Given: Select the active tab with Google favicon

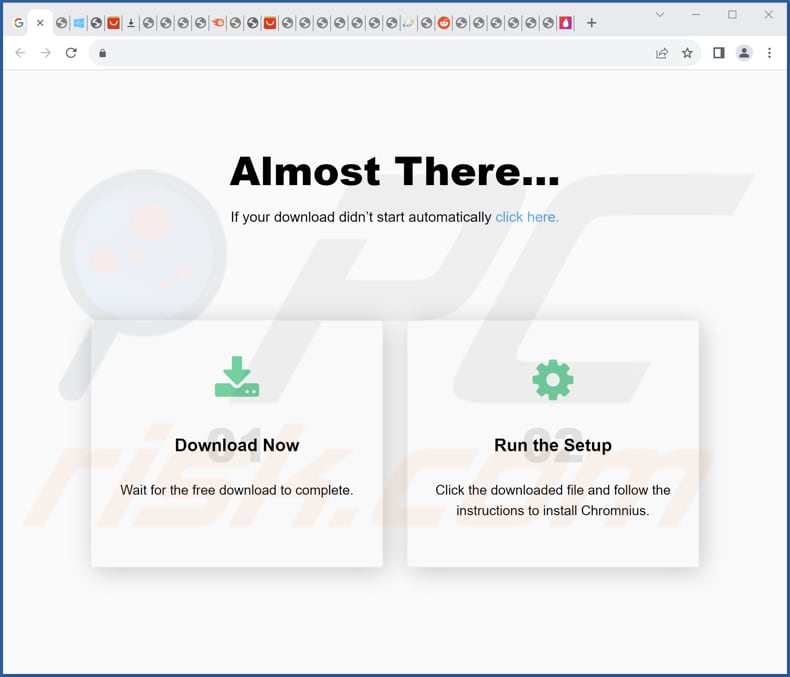Looking at the screenshot, I should (x=19, y=23).
